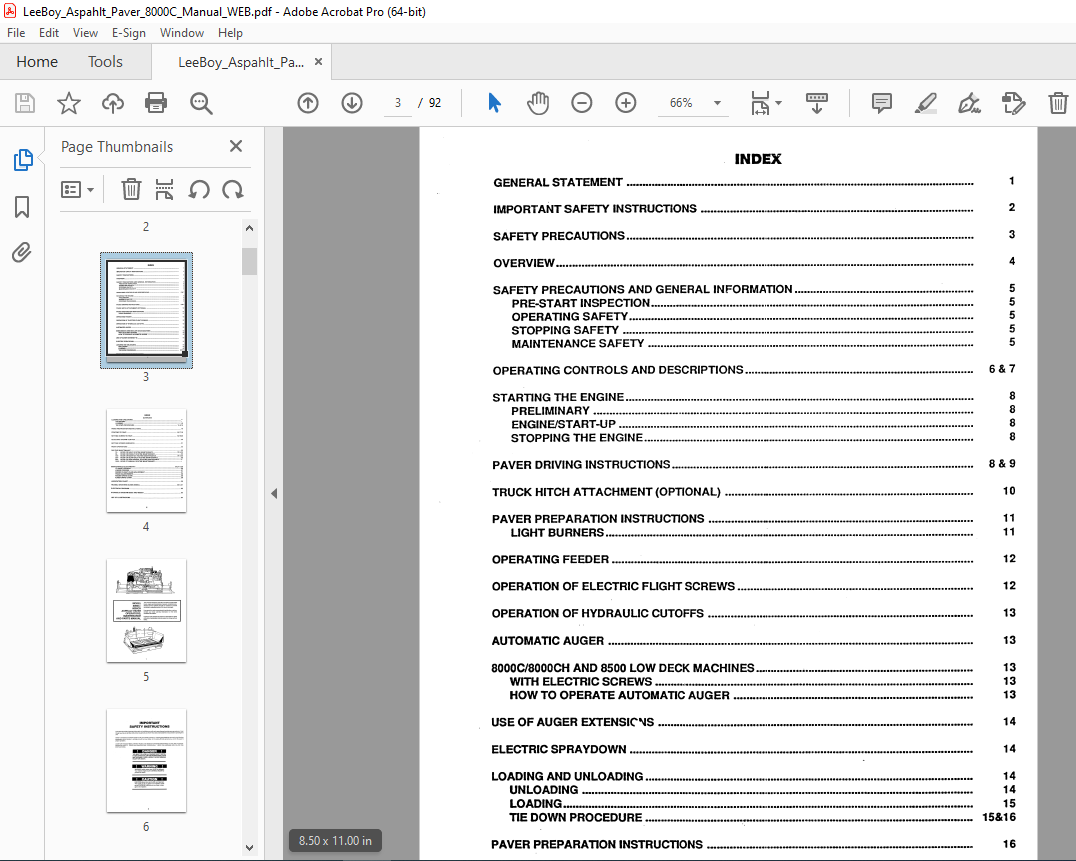Open the View menu

[x=85, y=33]
